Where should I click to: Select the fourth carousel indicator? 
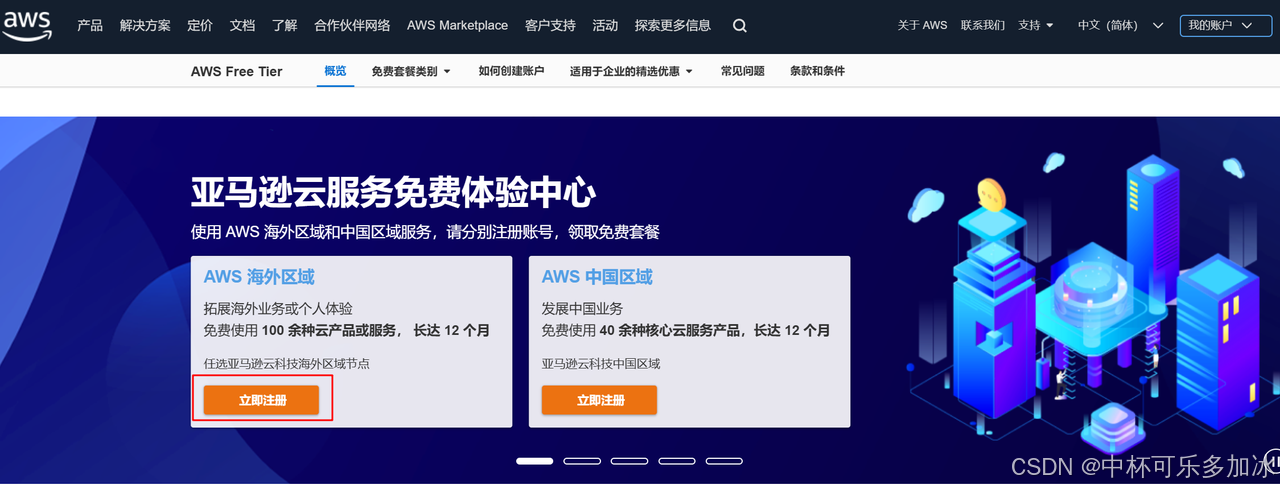pyautogui.click(x=677, y=461)
